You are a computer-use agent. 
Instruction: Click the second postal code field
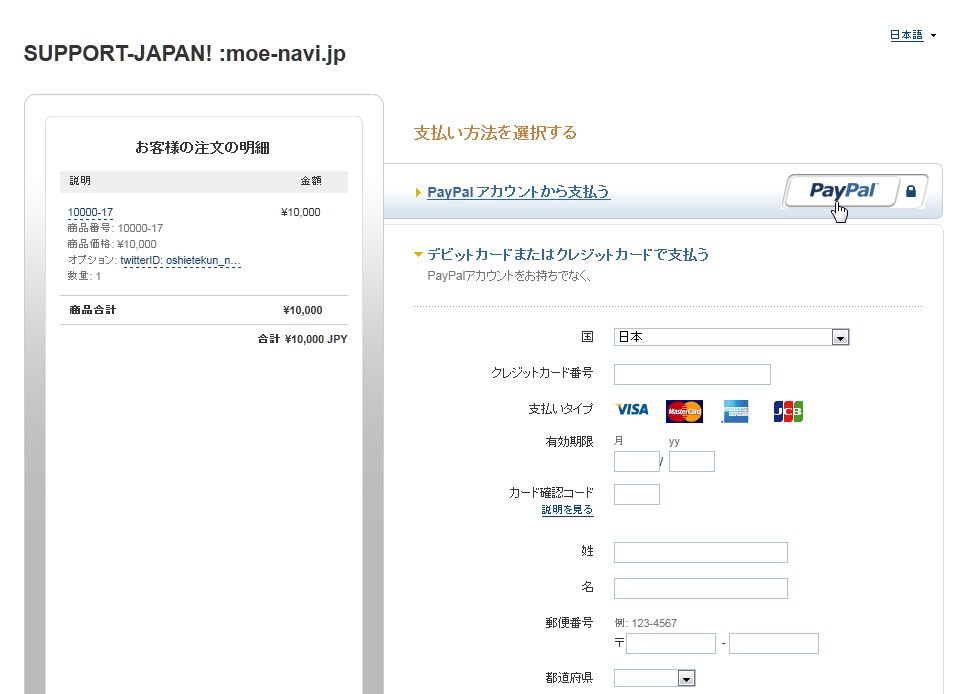[x=774, y=643]
